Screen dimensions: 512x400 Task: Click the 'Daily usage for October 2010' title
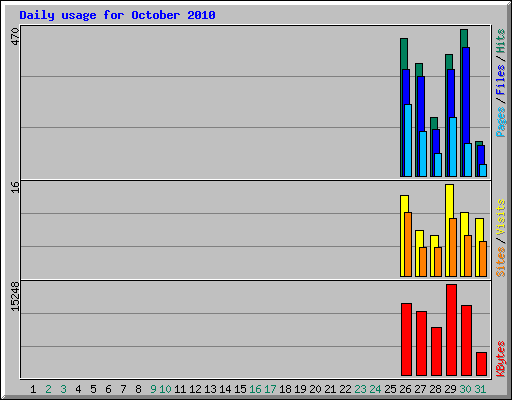coord(117,15)
